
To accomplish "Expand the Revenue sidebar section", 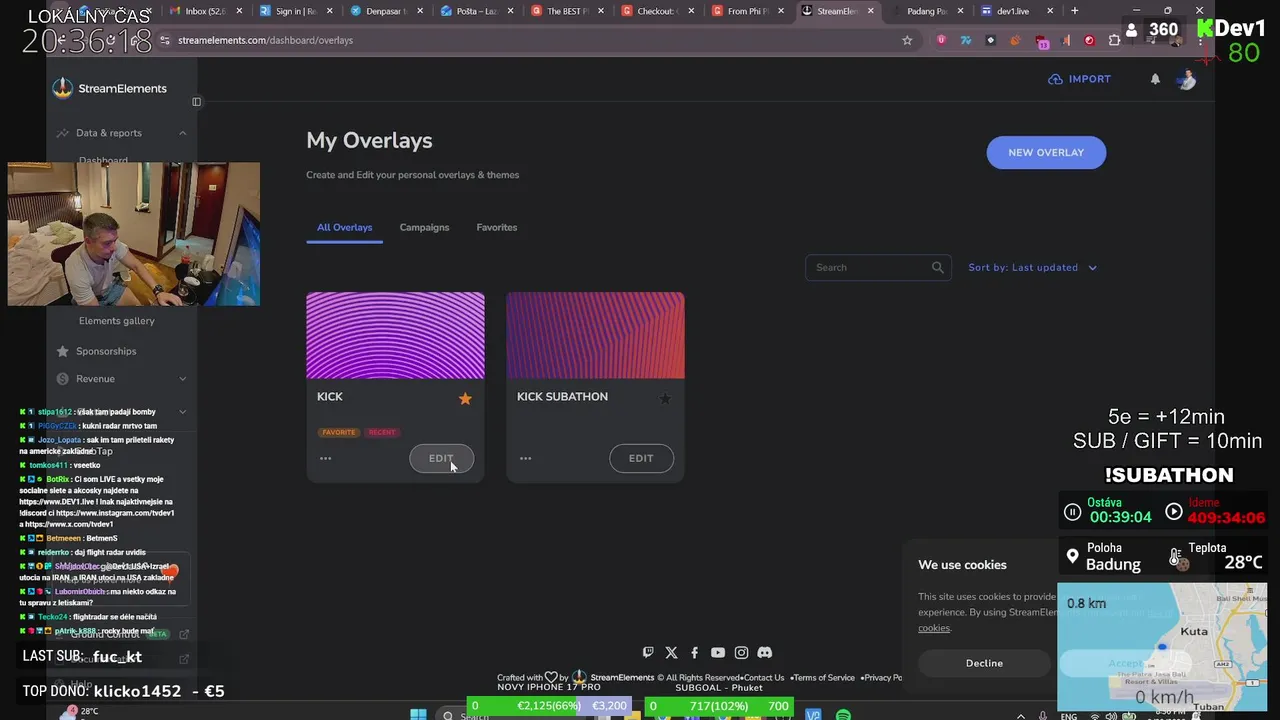I will pyautogui.click(x=182, y=379).
